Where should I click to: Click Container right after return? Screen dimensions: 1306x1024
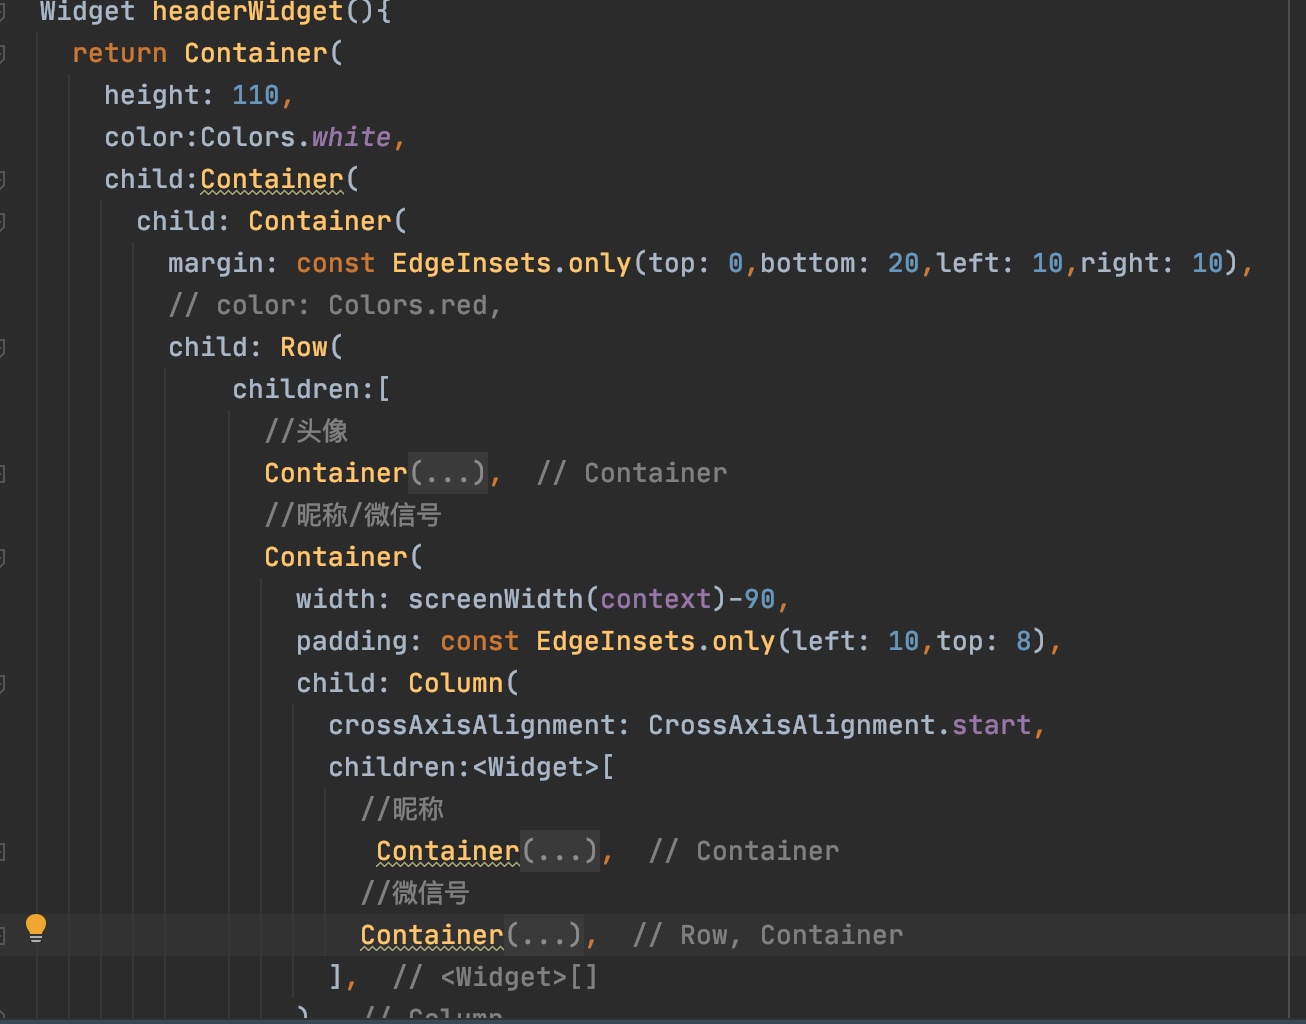pos(256,53)
